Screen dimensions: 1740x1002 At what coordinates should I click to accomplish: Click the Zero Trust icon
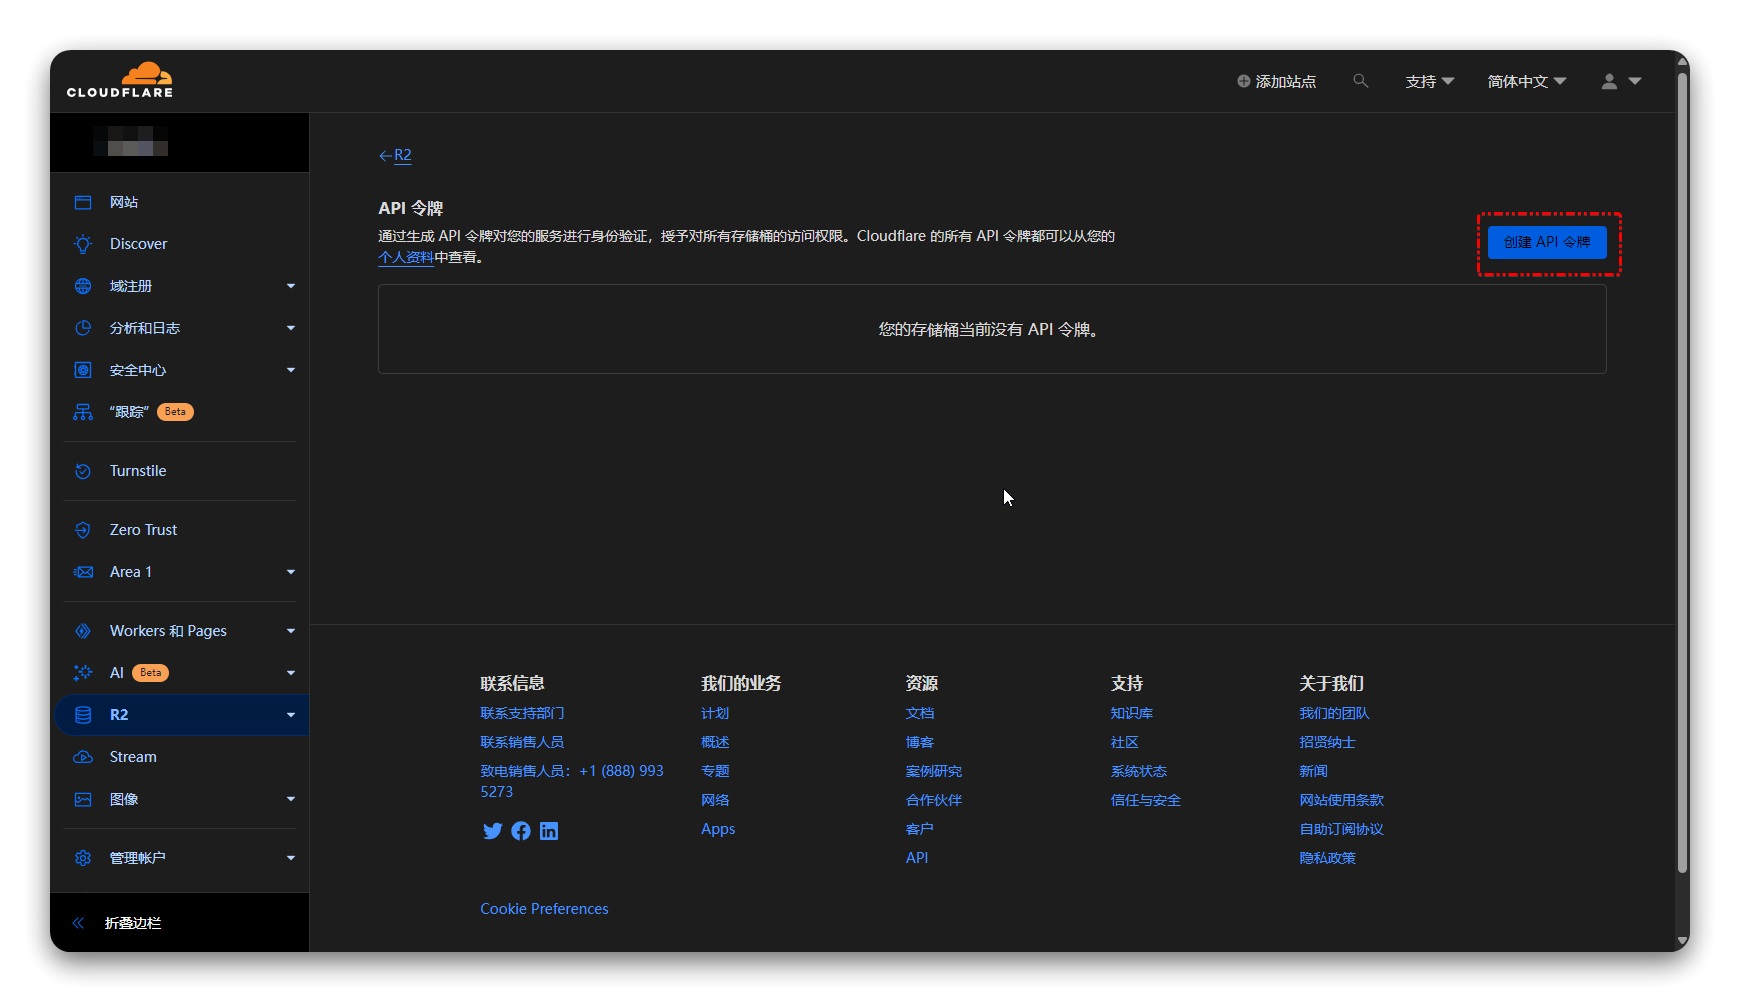tap(83, 530)
